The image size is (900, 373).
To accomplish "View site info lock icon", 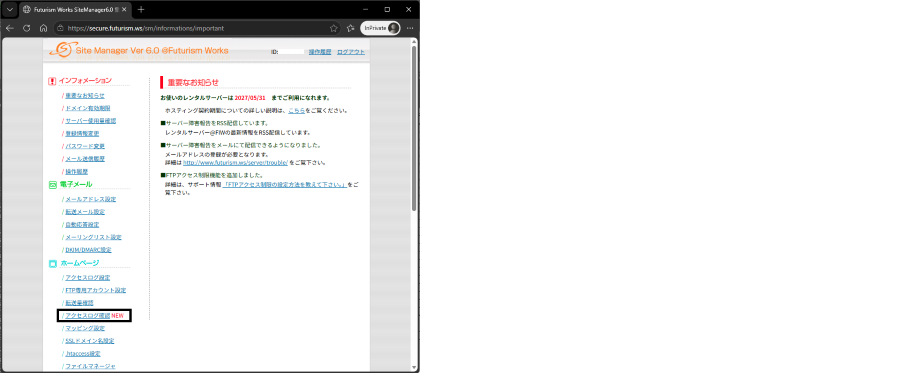I will (x=60, y=28).
